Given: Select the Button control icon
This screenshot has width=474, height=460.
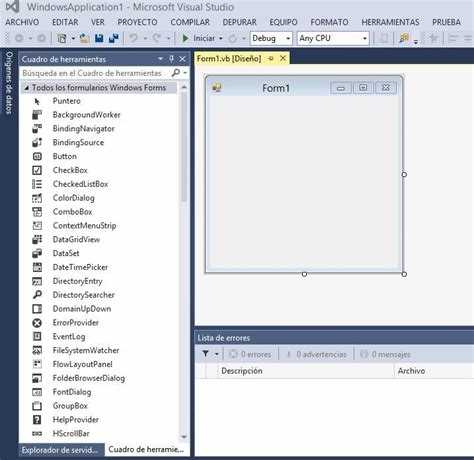Looking at the screenshot, I should [37, 156].
